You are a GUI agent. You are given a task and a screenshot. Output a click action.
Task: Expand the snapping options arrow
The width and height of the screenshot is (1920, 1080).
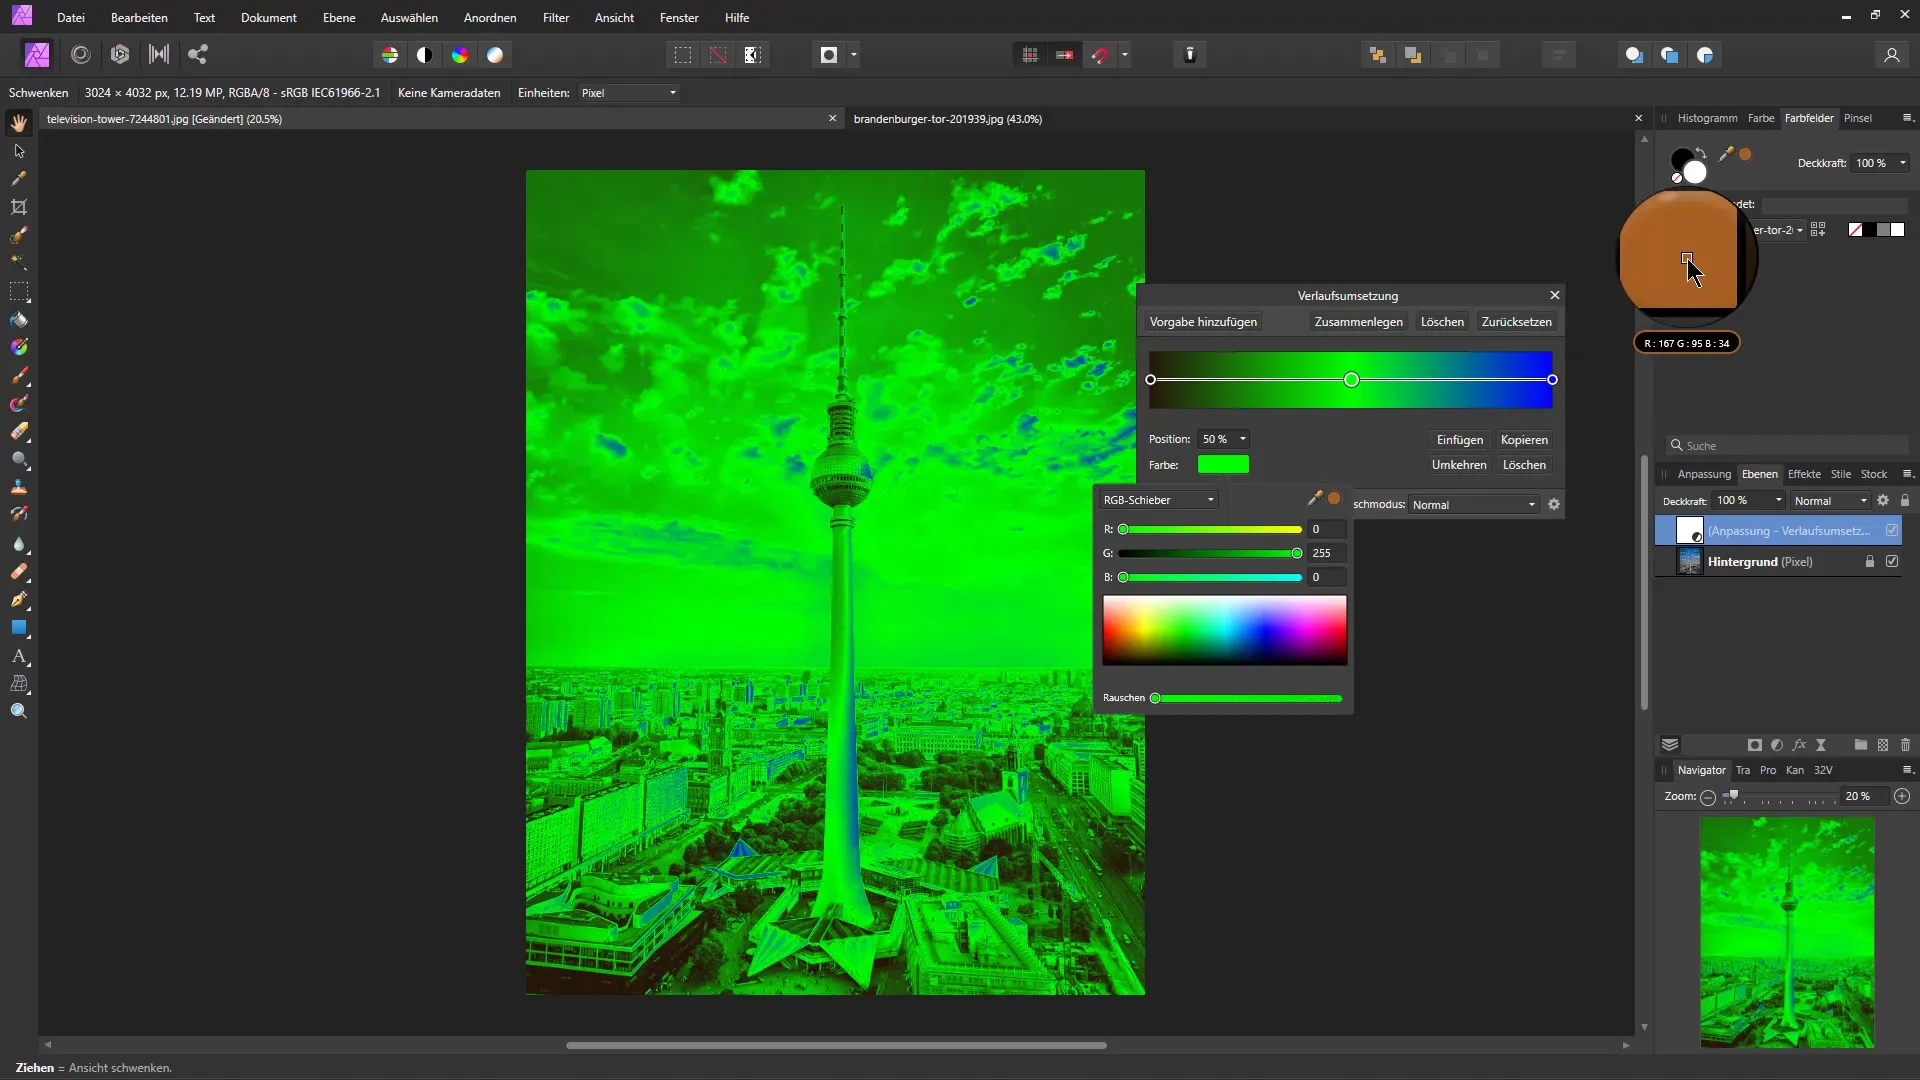1125,55
